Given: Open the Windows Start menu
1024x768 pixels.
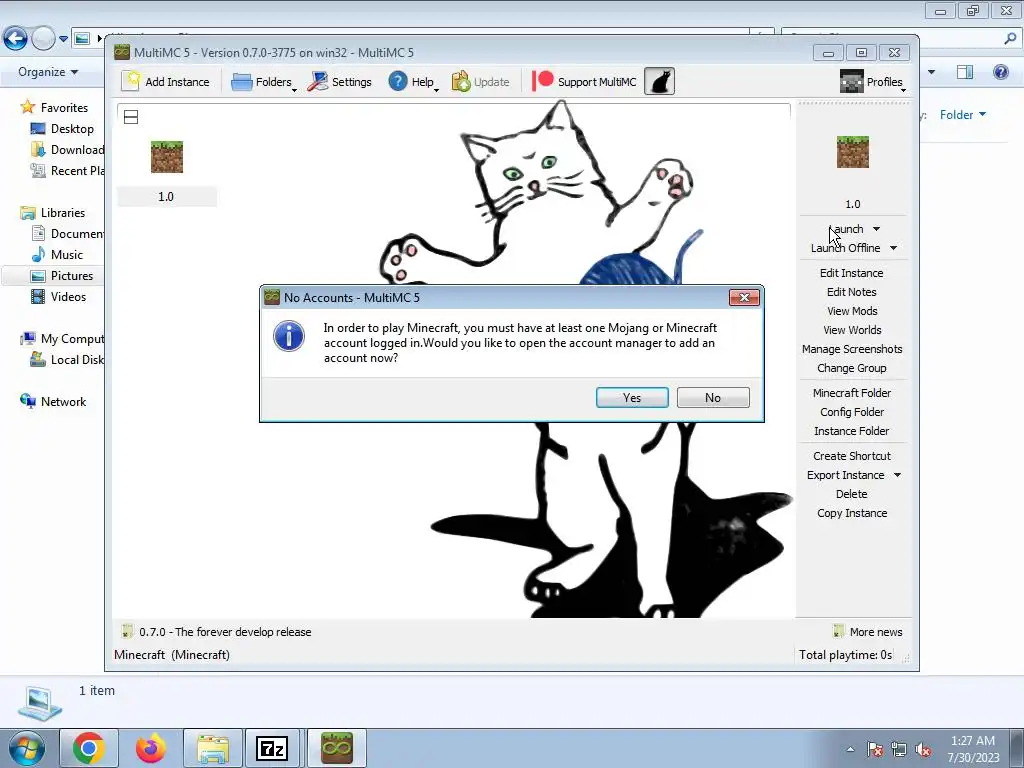Looking at the screenshot, I should point(26,748).
